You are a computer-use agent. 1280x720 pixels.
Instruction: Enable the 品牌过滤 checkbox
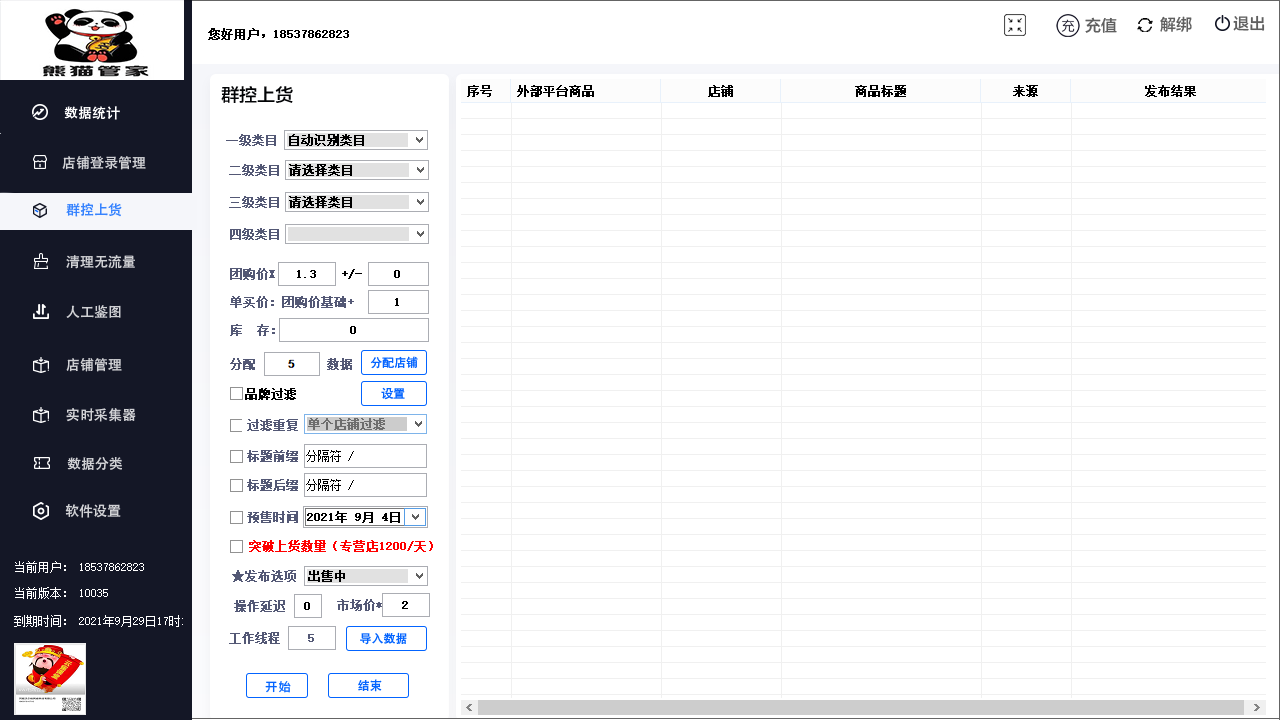(237, 394)
